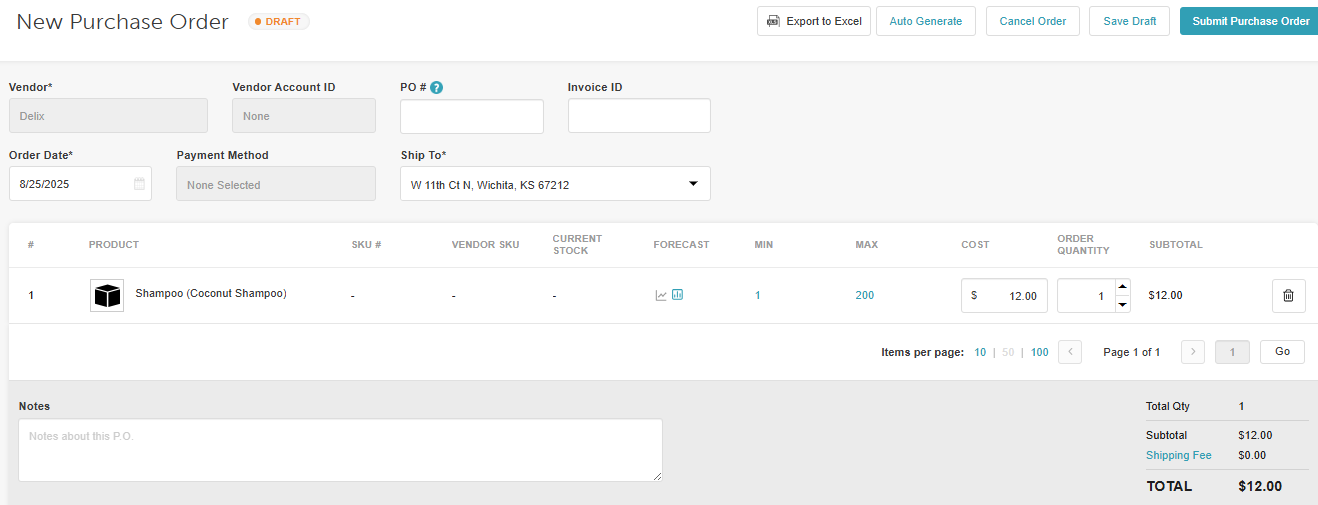Open the Ship To address dropdown
Screen dimensions: 1318x505
pos(555,184)
